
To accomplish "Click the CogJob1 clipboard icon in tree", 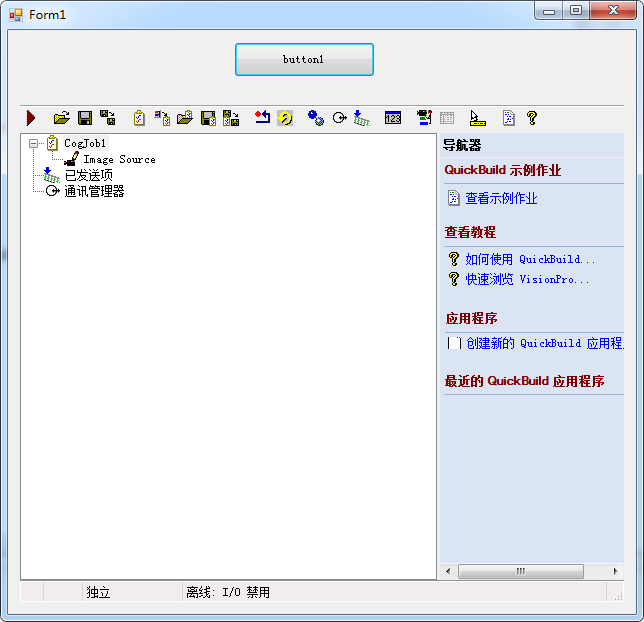I will [52, 143].
